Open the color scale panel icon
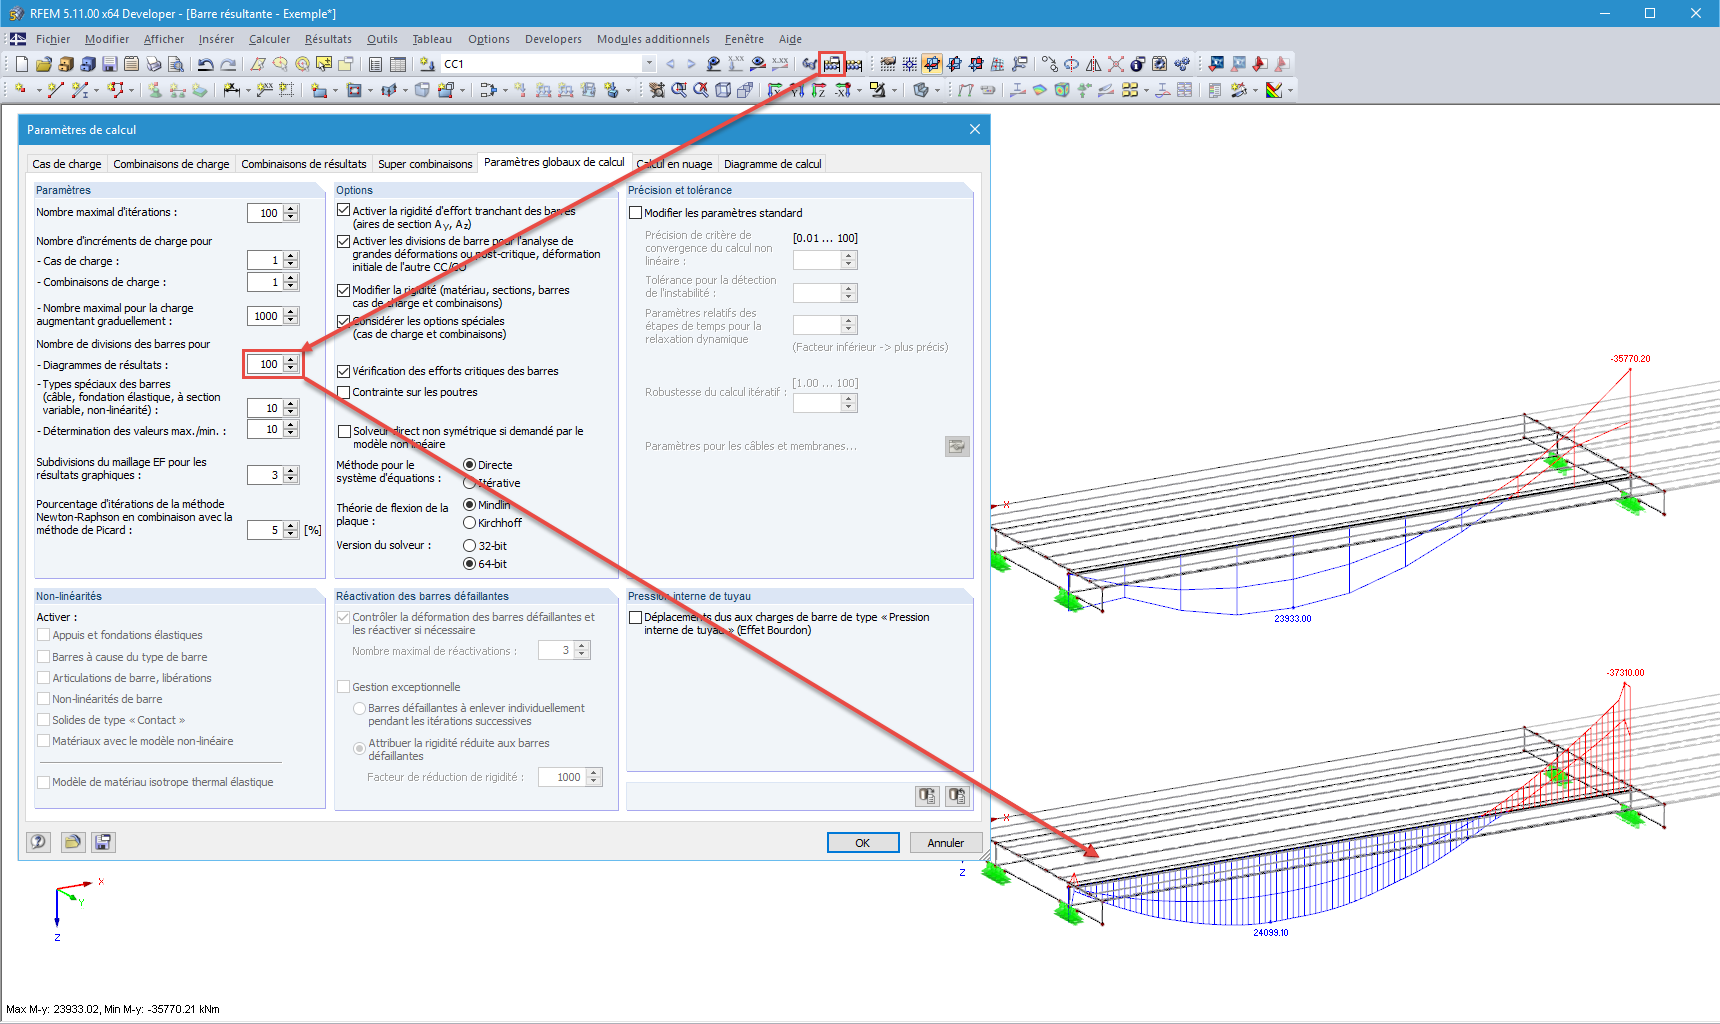This screenshot has width=1720, height=1024. click(1273, 90)
